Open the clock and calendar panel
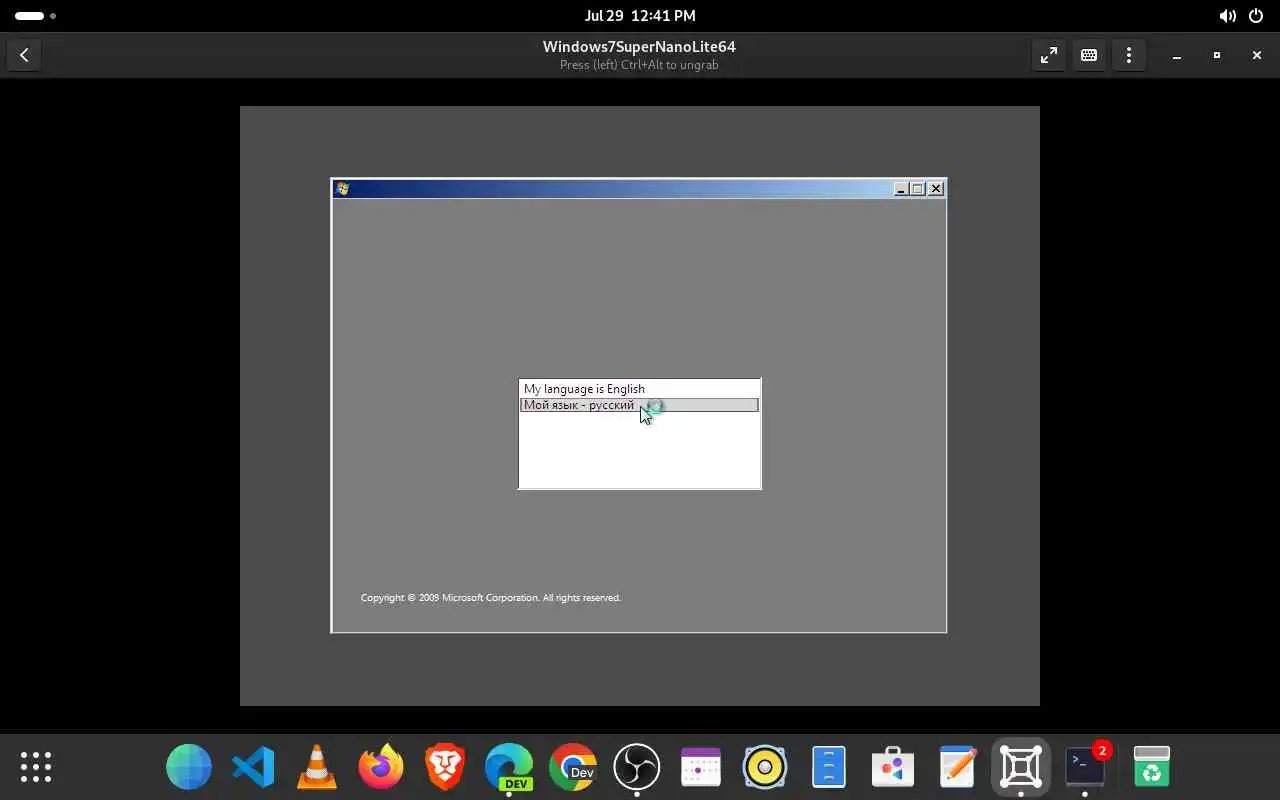1280x800 pixels. coord(640,16)
